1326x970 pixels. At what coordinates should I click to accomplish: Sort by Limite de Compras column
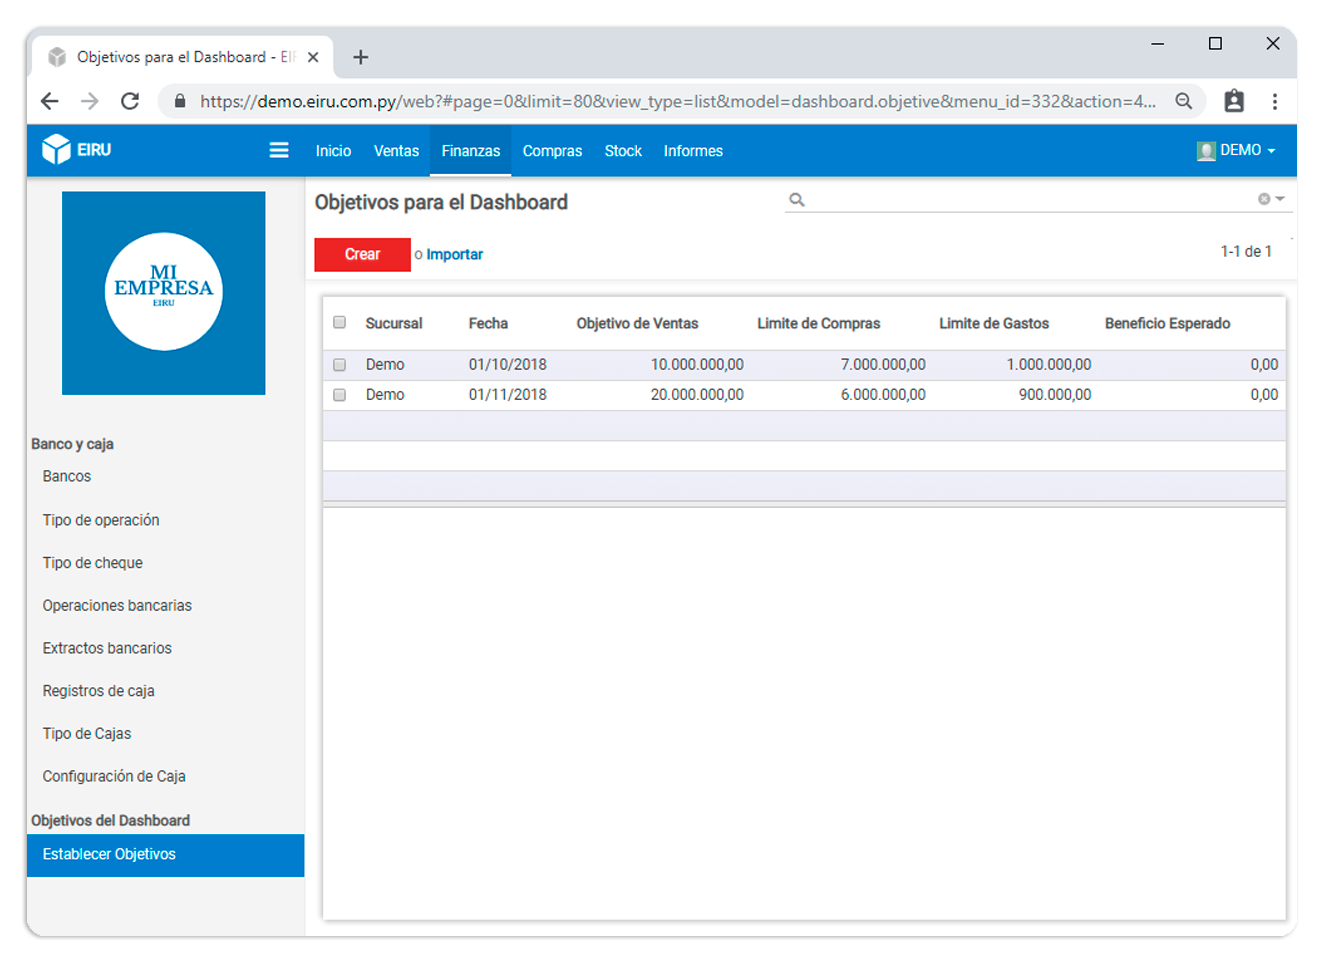tap(818, 324)
